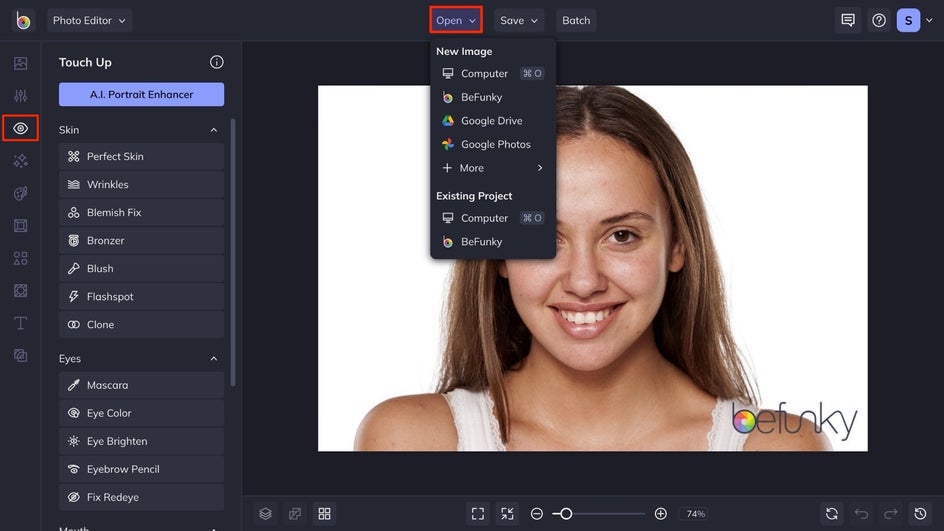Expand the Save dropdown menu
Image resolution: width=944 pixels, height=531 pixels.
[x=518, y=20]
